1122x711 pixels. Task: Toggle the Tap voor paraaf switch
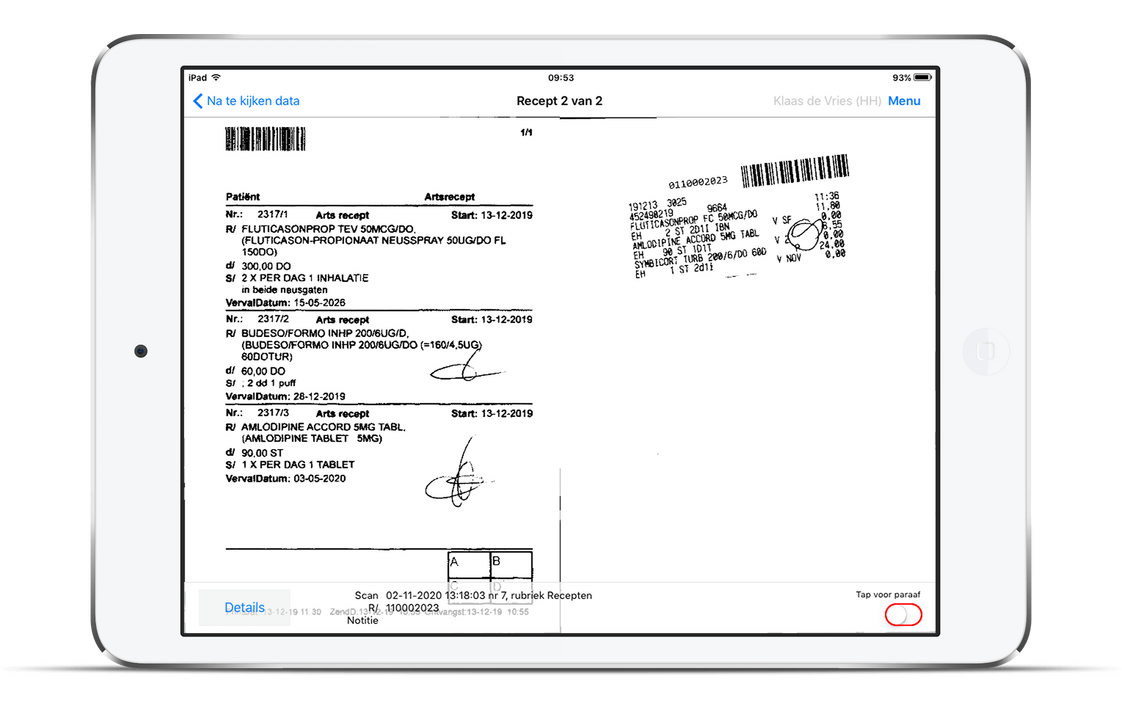click(x=903, y=614)
